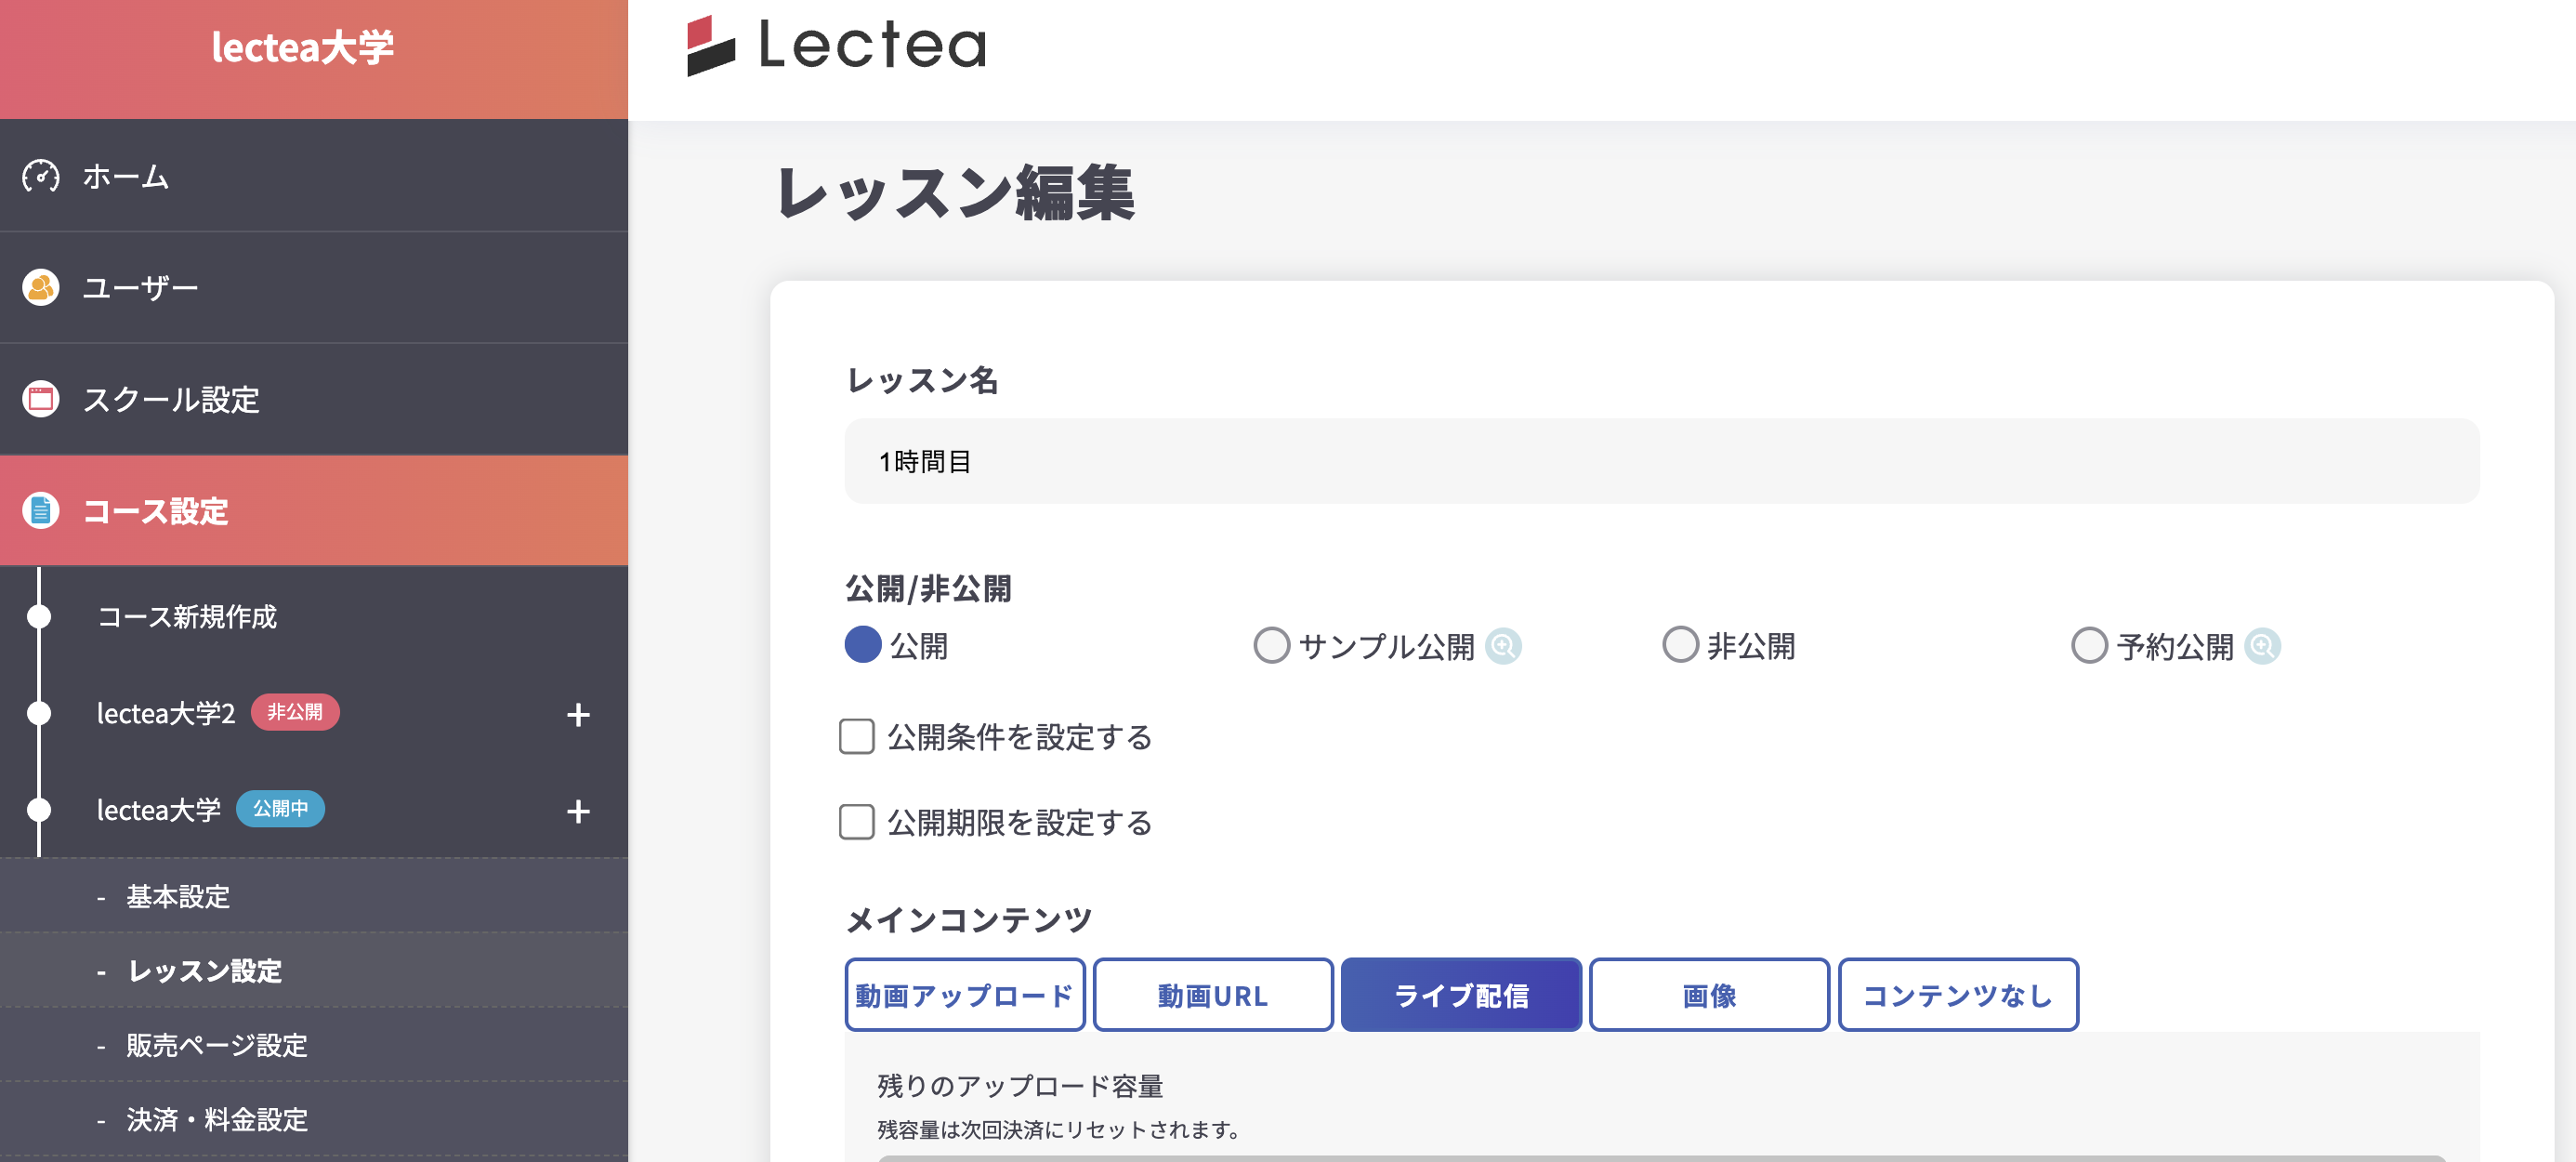Open the 販売ページ設定 submenu item
Image resolution: width=2576 pixels, height=1162 pixels.
(x=217, y=1045)
